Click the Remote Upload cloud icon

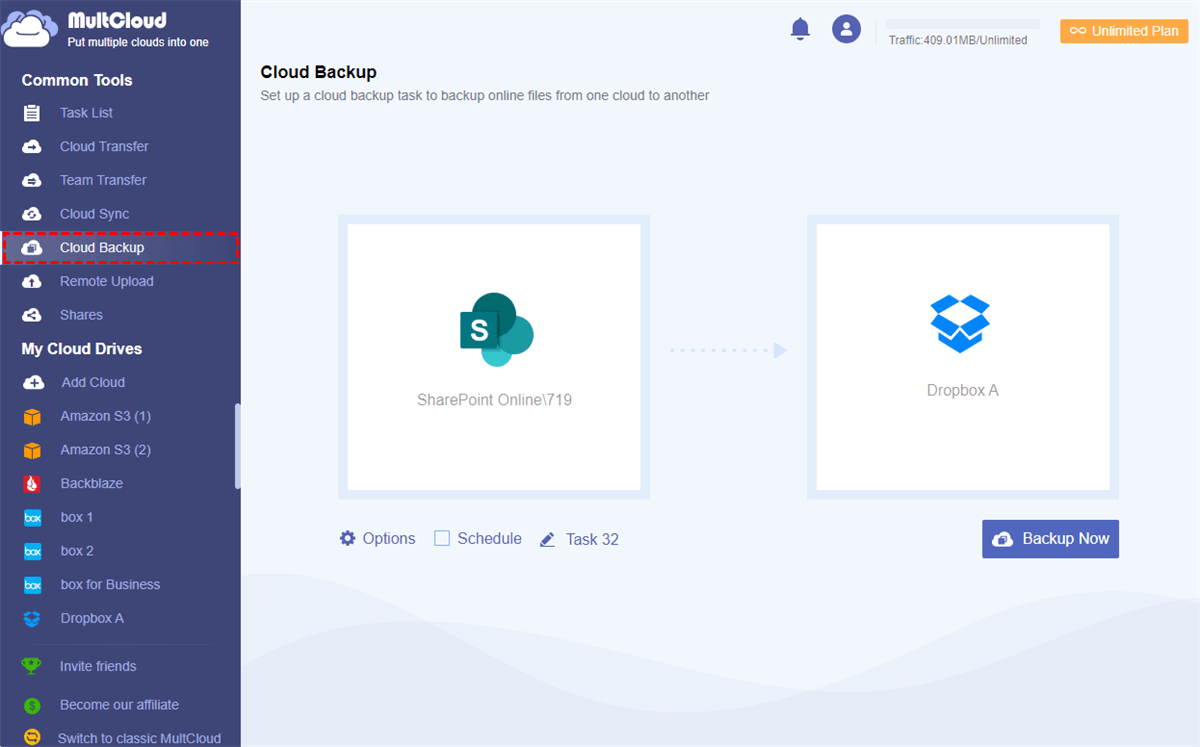coord(32,282)
